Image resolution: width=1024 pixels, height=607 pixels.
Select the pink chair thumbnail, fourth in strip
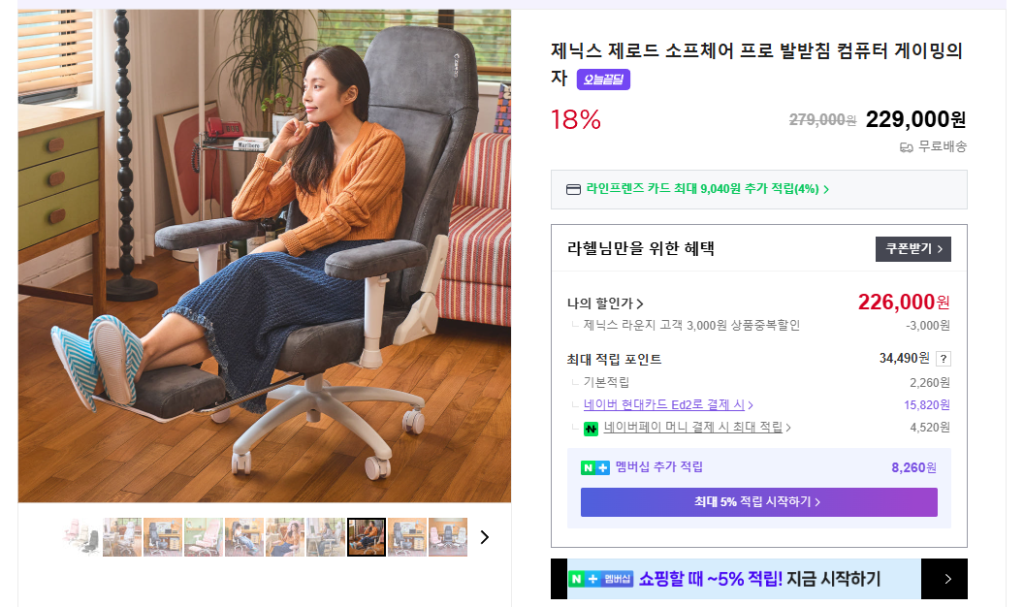(203, 537)
